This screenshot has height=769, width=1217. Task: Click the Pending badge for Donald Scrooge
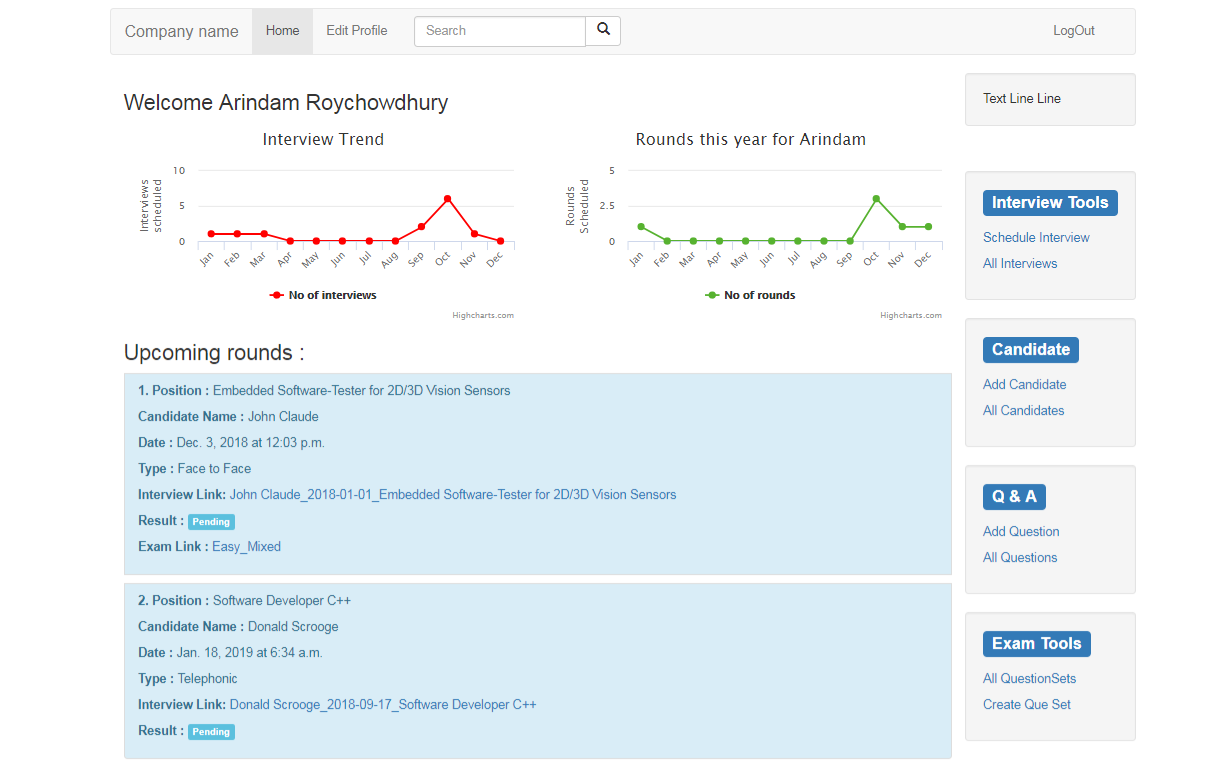[x=211, y=732]
